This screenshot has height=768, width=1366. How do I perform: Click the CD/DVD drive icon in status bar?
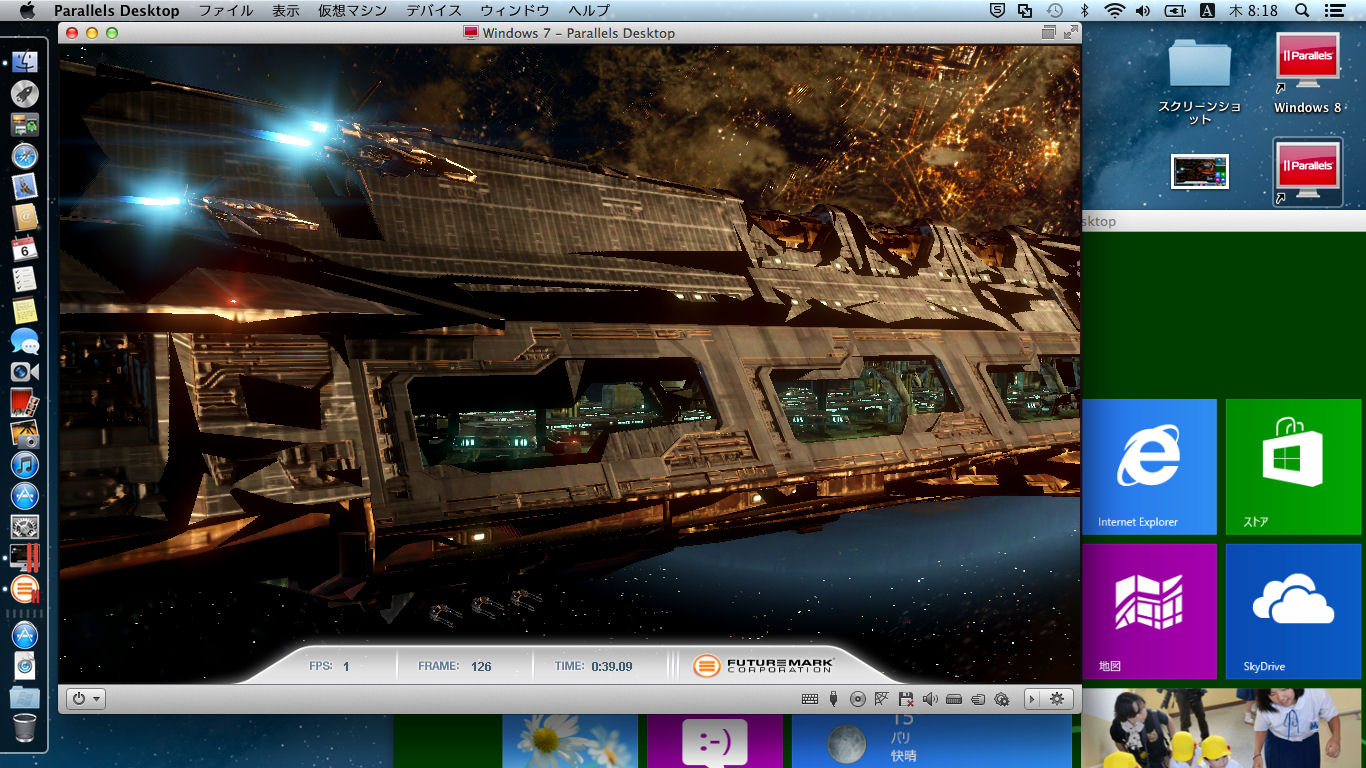click(857, 699)
